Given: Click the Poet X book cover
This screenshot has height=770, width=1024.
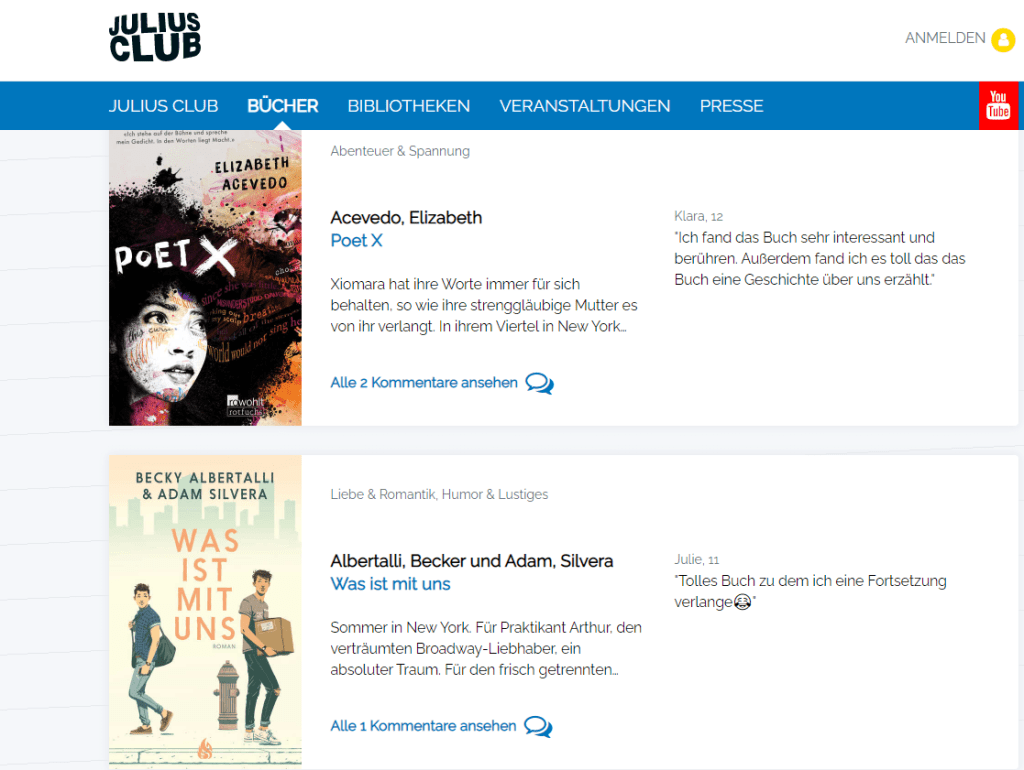Looking at the screenshot, I should (x=205, y=278).
